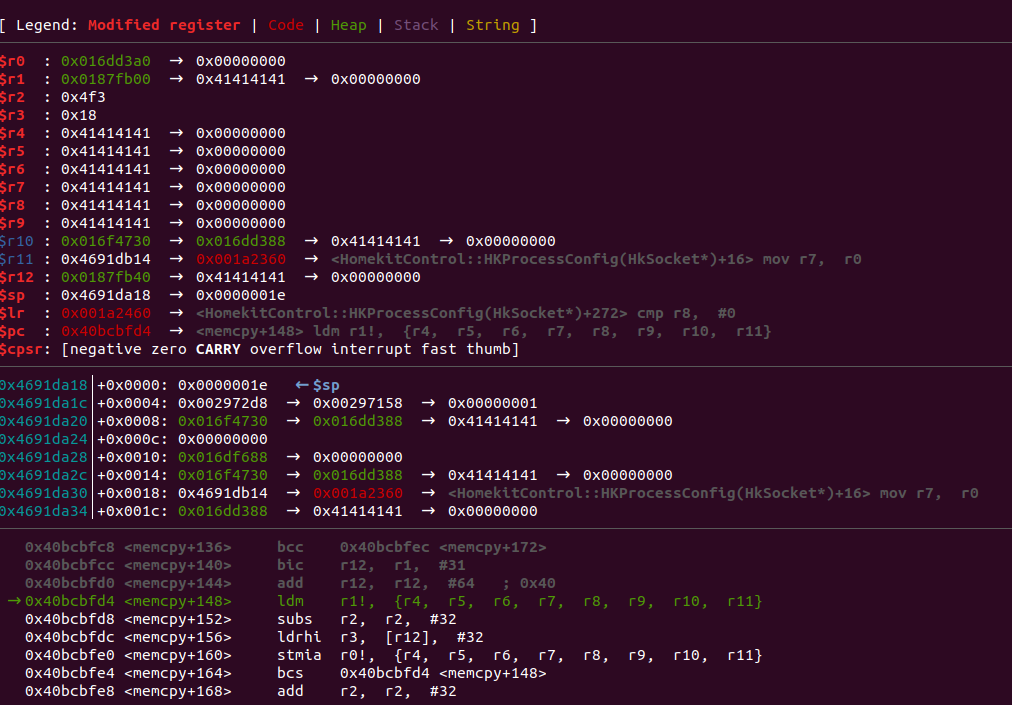Screen dimensions: 1012x705
Task: Click the red 'Code' legend label
Action: pyautogui.click(x=286, y=25)
